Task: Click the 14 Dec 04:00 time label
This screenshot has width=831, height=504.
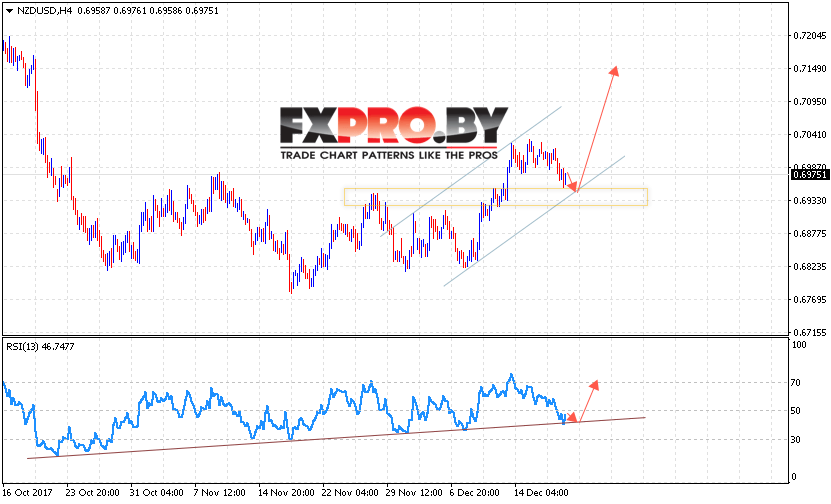Action: coord(541,492)
